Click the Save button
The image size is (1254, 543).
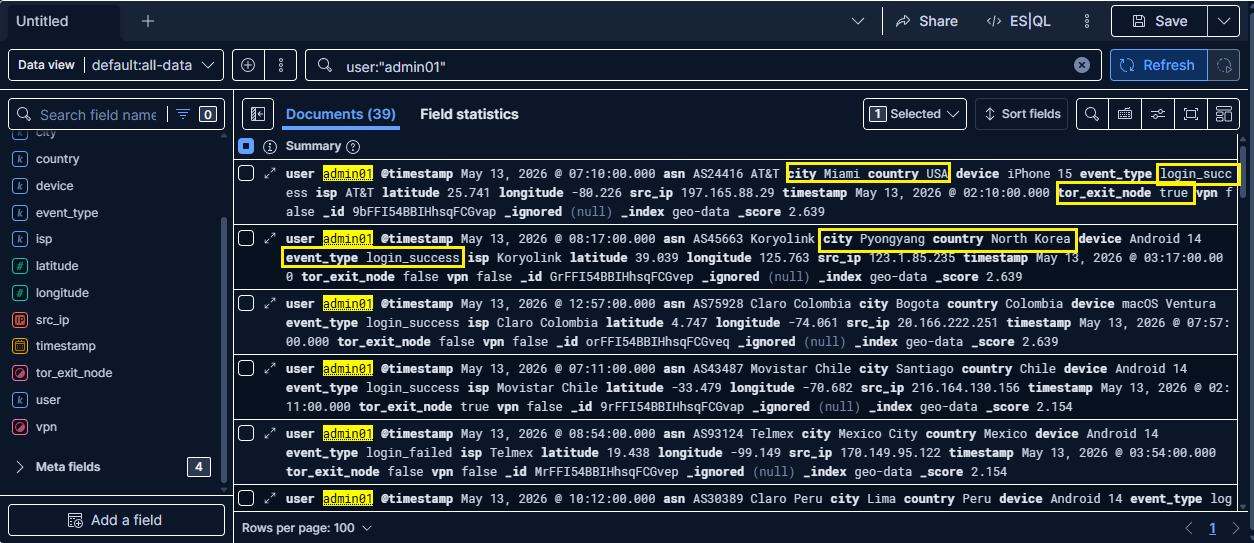click(1160, 21)
